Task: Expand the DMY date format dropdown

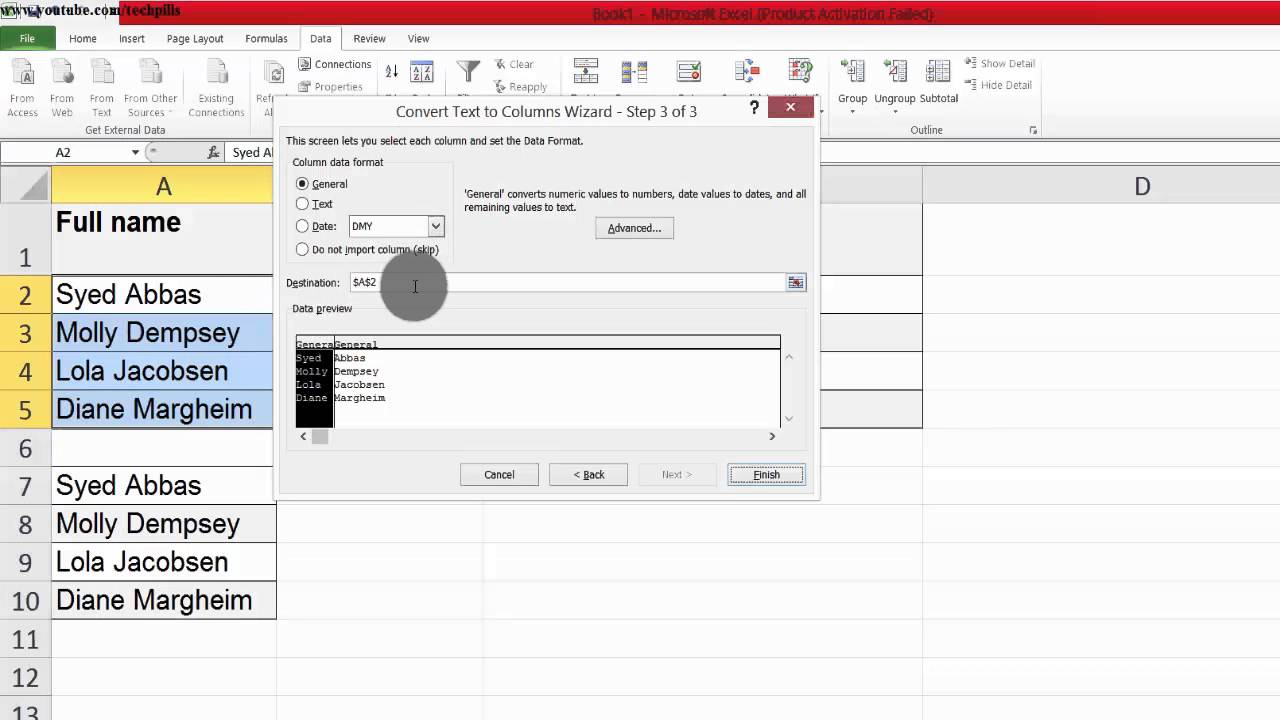Action: (x=436, y=226)
